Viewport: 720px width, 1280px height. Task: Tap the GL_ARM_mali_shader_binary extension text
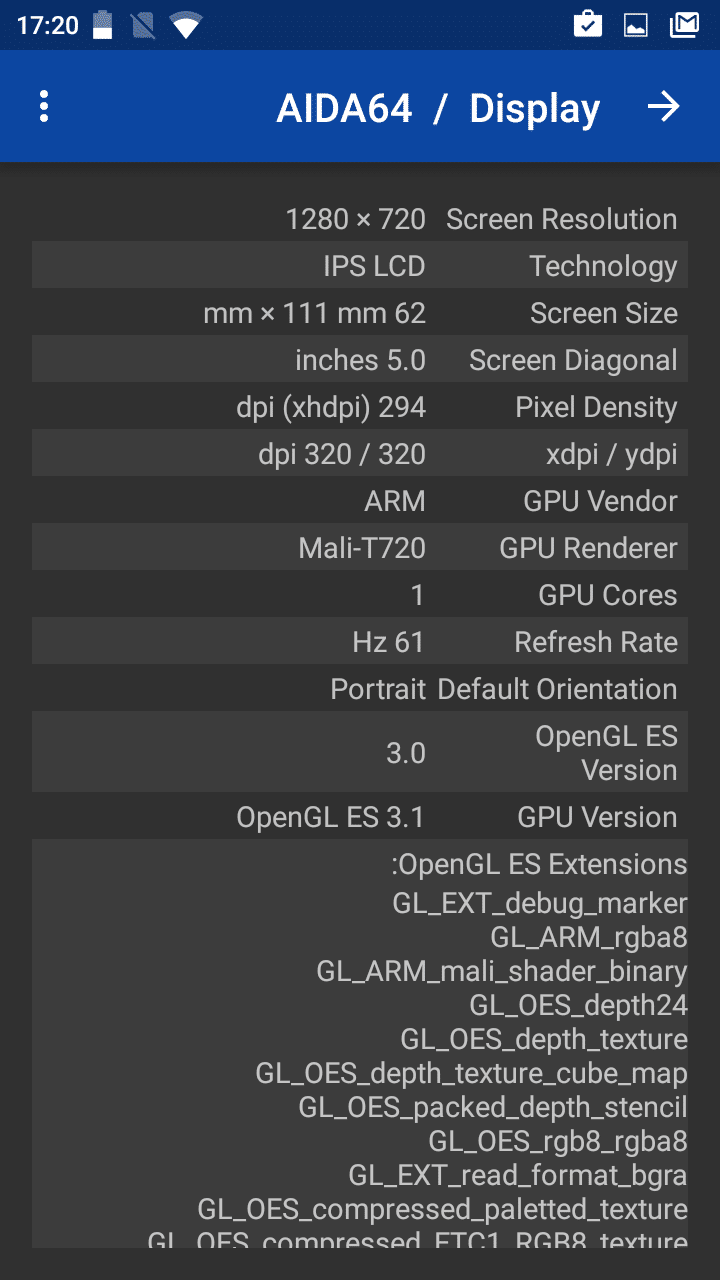coord(502,971)
